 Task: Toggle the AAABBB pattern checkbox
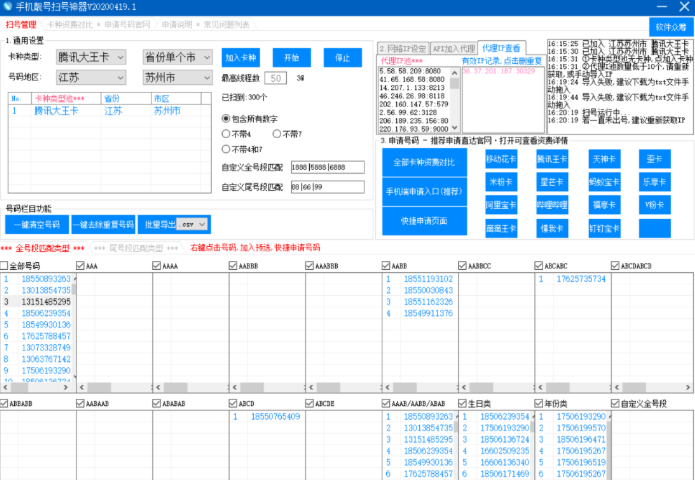tap(309, 266)
